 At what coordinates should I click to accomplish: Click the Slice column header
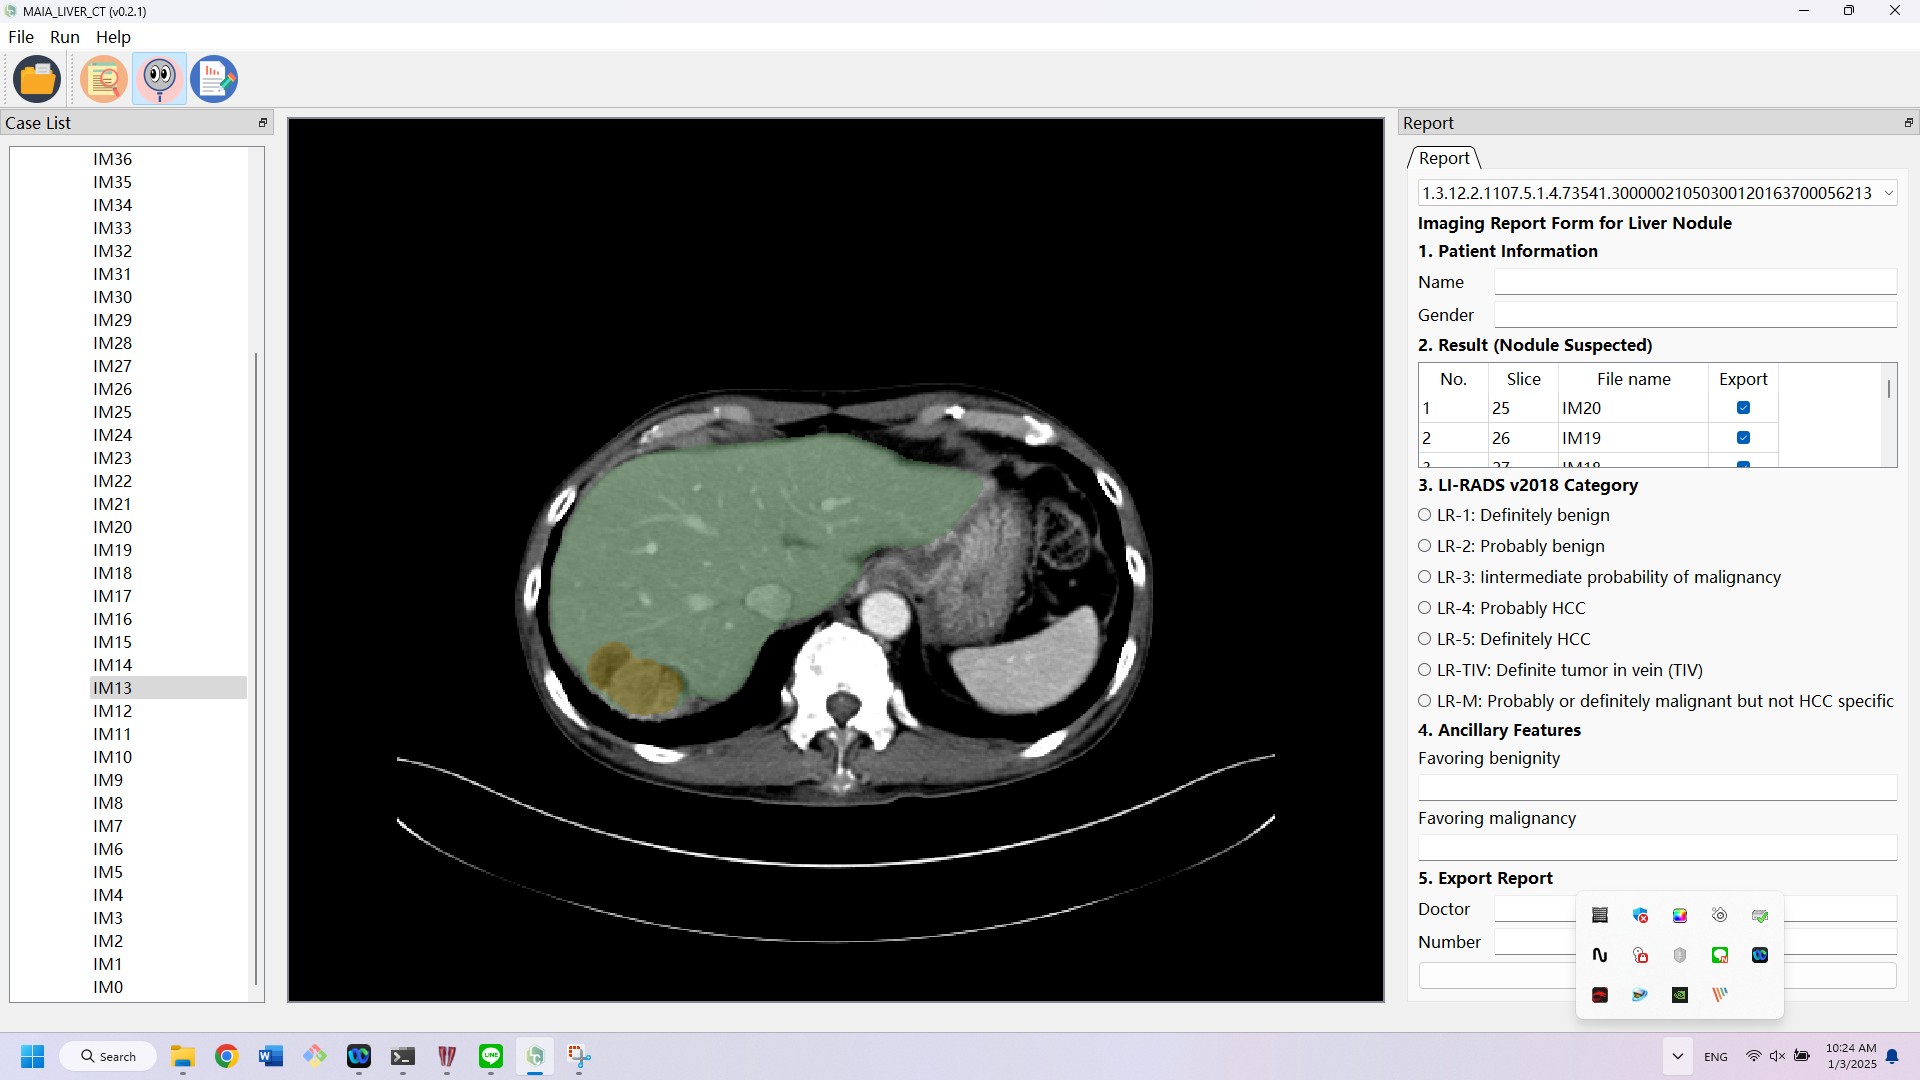pos(1523,379)
